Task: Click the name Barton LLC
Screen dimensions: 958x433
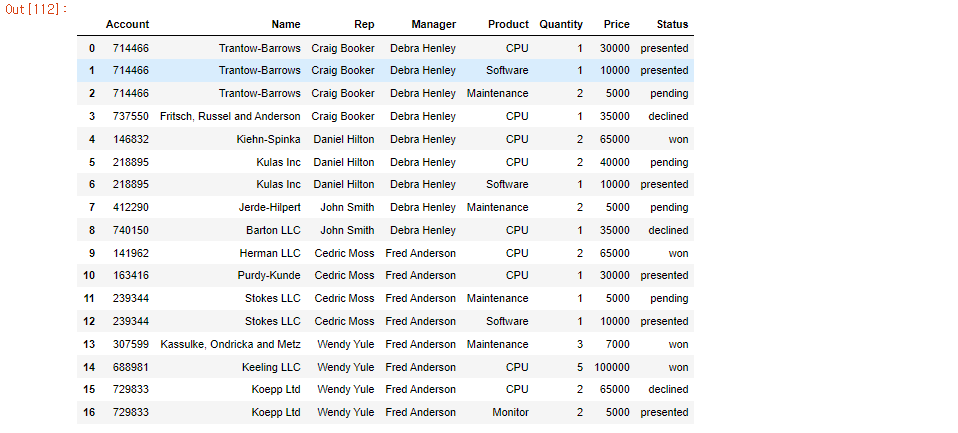Action: pos(273,230)
